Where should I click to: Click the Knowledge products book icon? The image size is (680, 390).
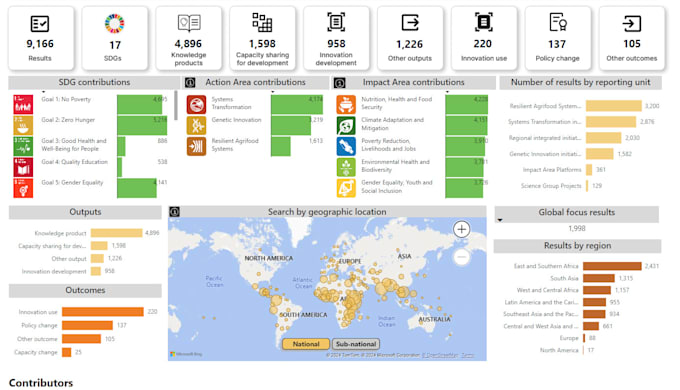[x=189, y=23]
